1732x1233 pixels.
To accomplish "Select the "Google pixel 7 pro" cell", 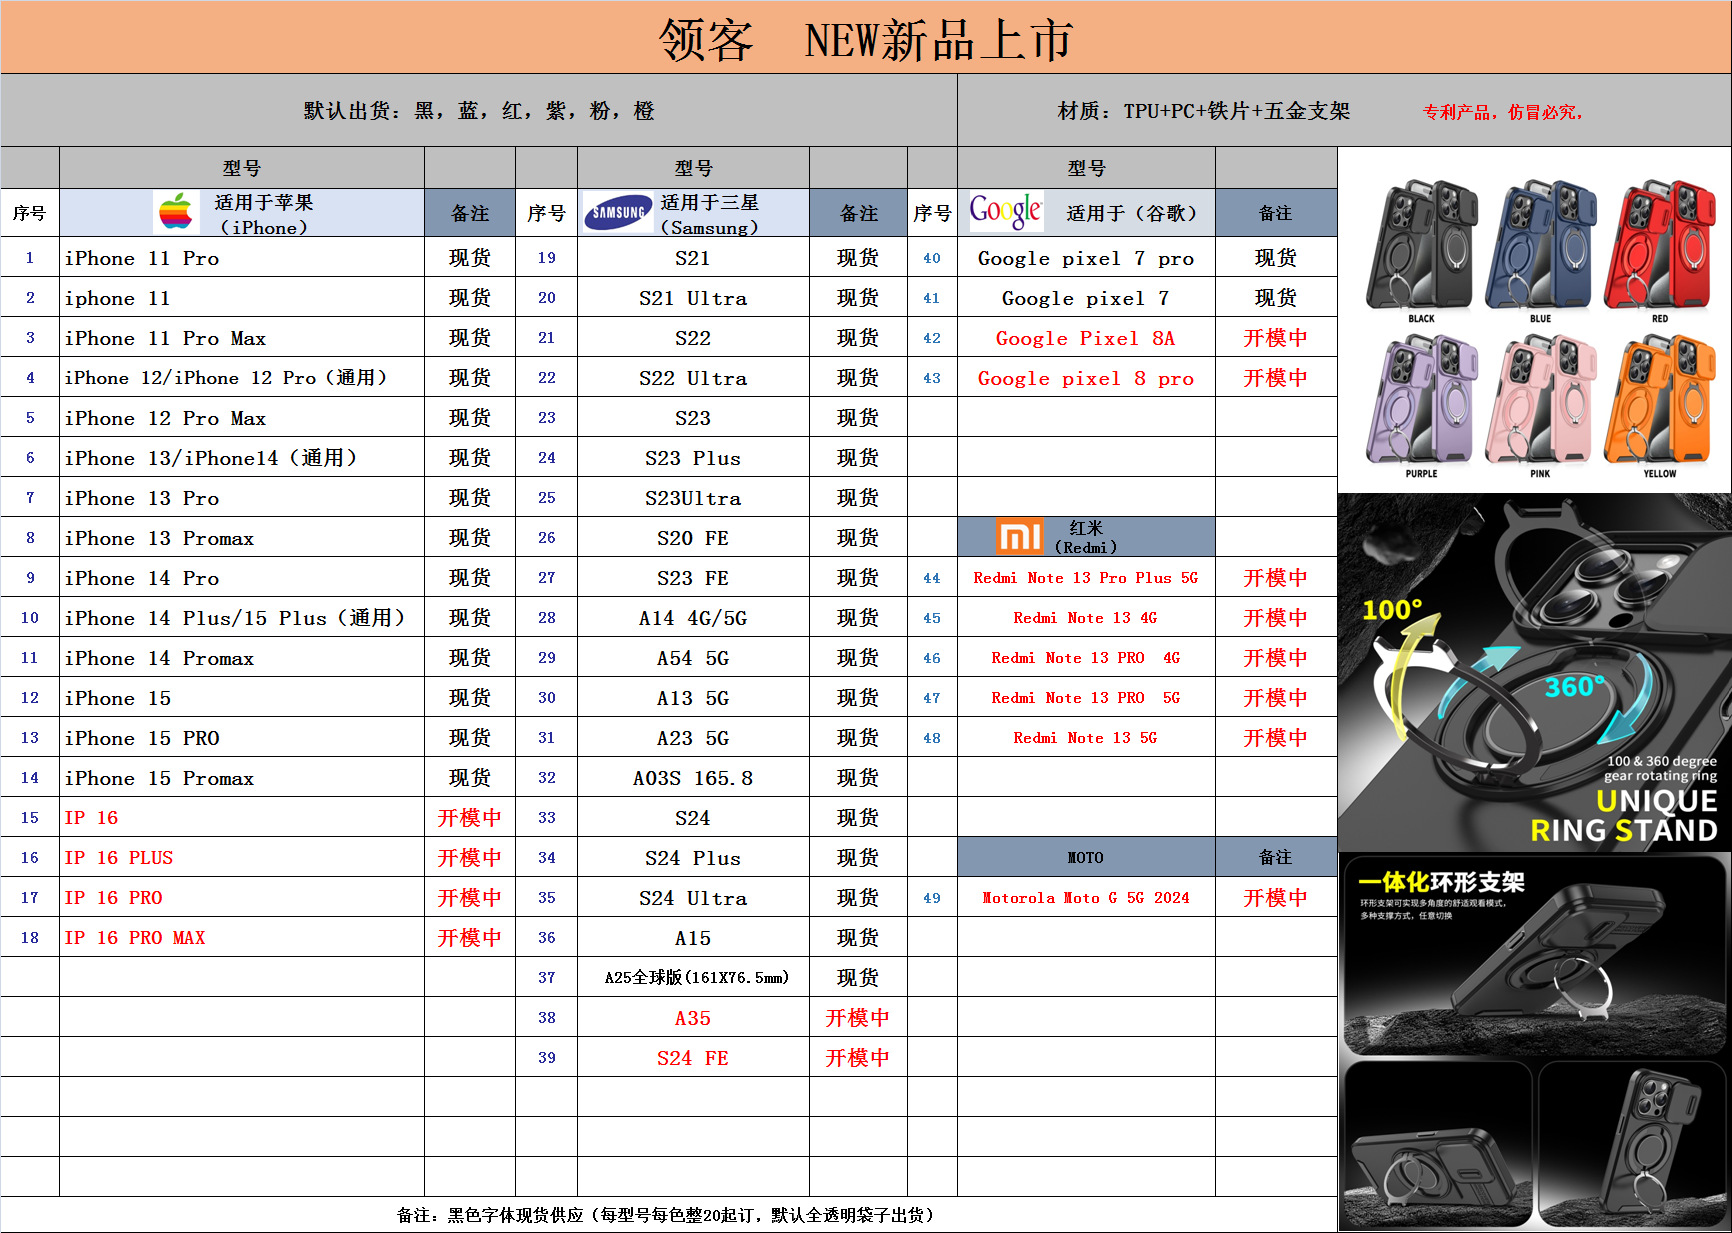I will coord(1086,257).
